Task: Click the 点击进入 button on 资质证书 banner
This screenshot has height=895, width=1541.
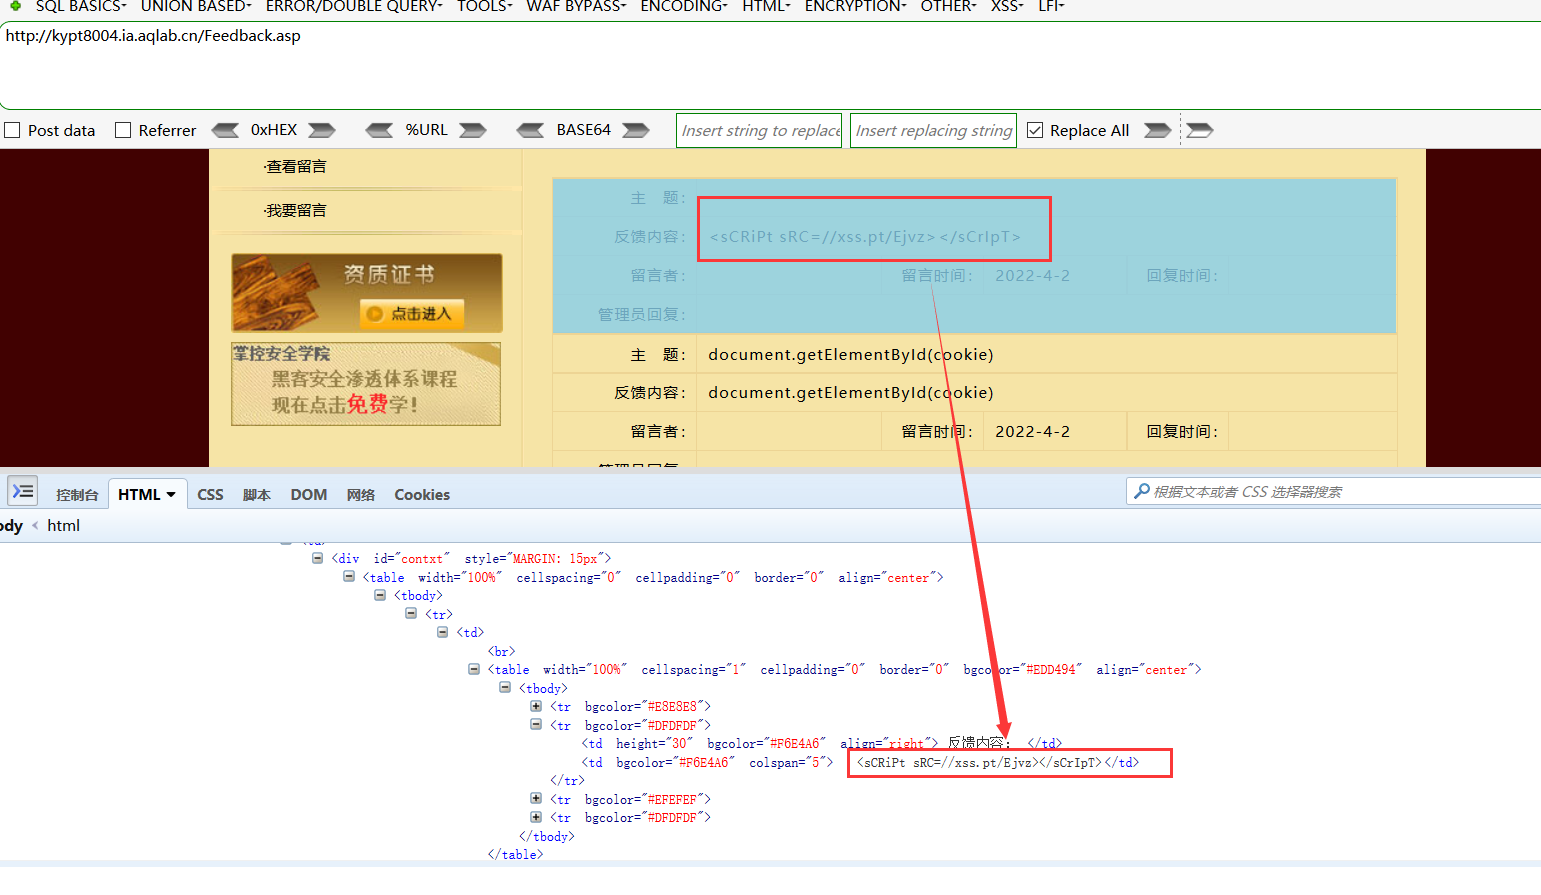Action: (x=410, y=314)
